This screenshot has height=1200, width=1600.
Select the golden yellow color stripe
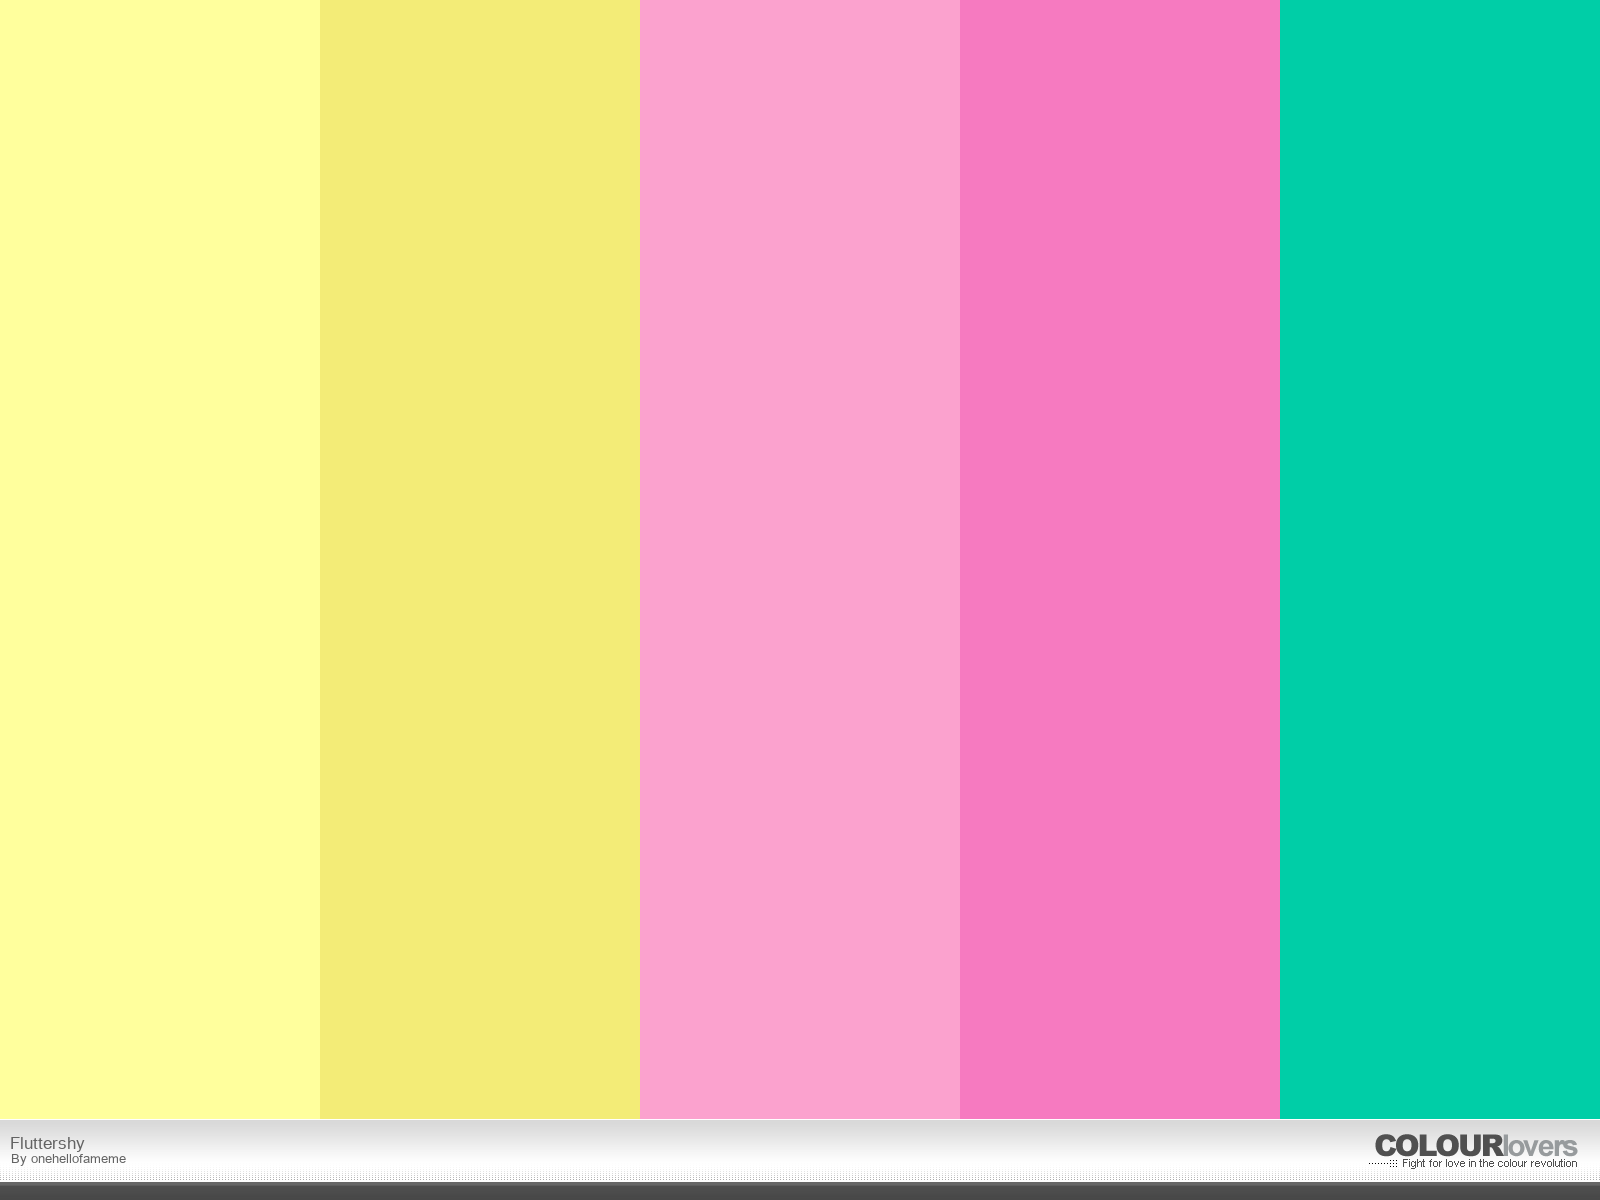pos(480,559)
